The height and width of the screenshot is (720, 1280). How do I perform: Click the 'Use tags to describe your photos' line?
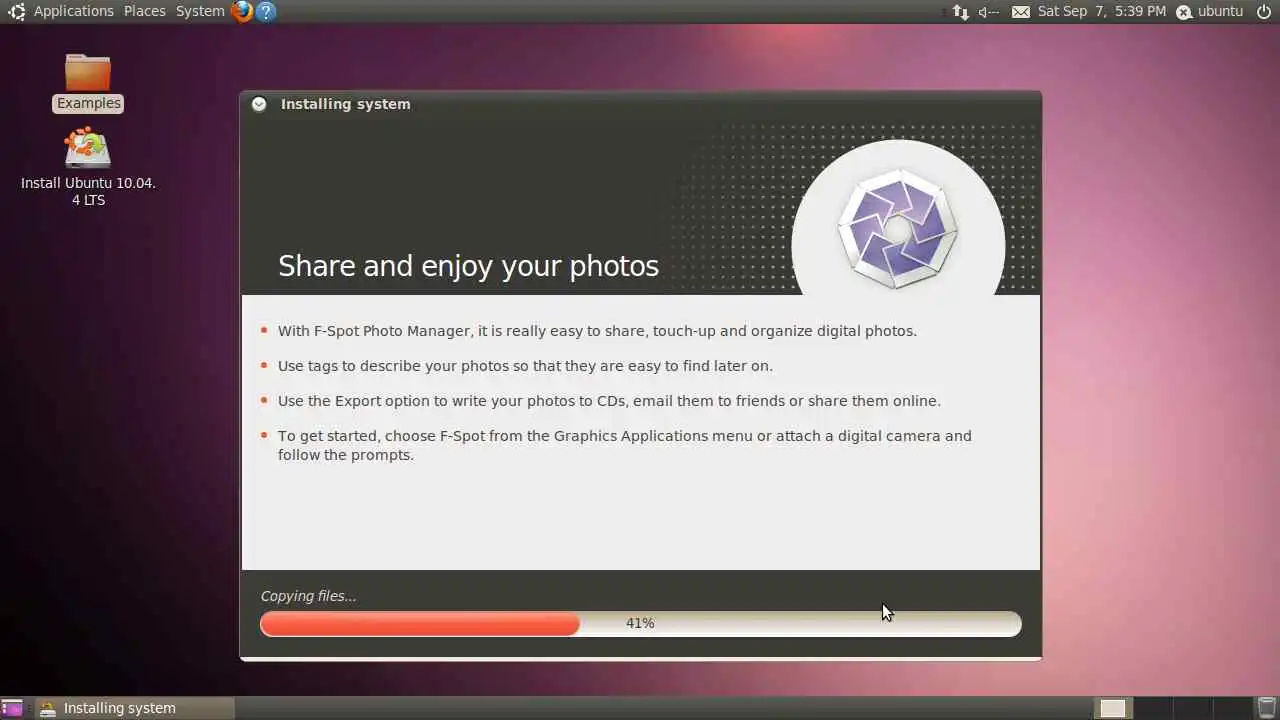pyautogui.click(x=525, y=366)
